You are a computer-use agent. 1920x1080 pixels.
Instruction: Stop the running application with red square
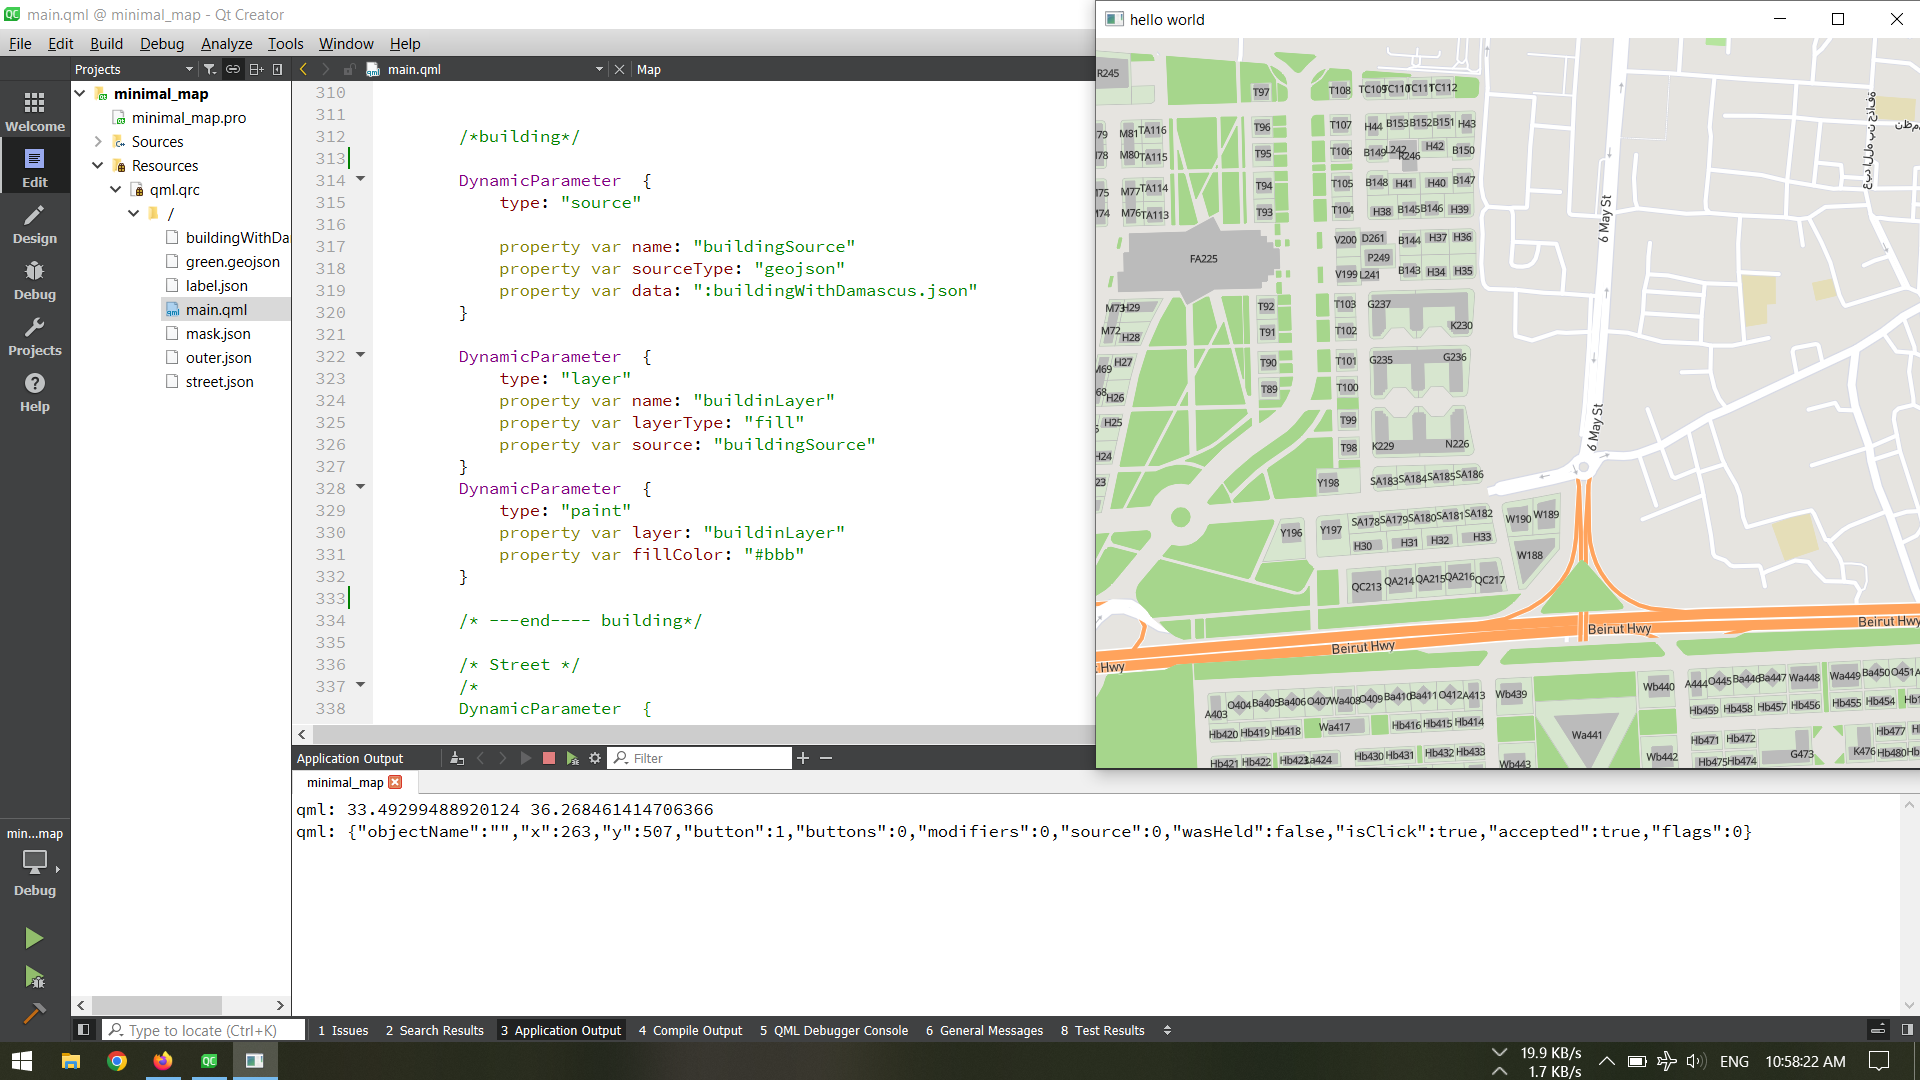(549, 758)
